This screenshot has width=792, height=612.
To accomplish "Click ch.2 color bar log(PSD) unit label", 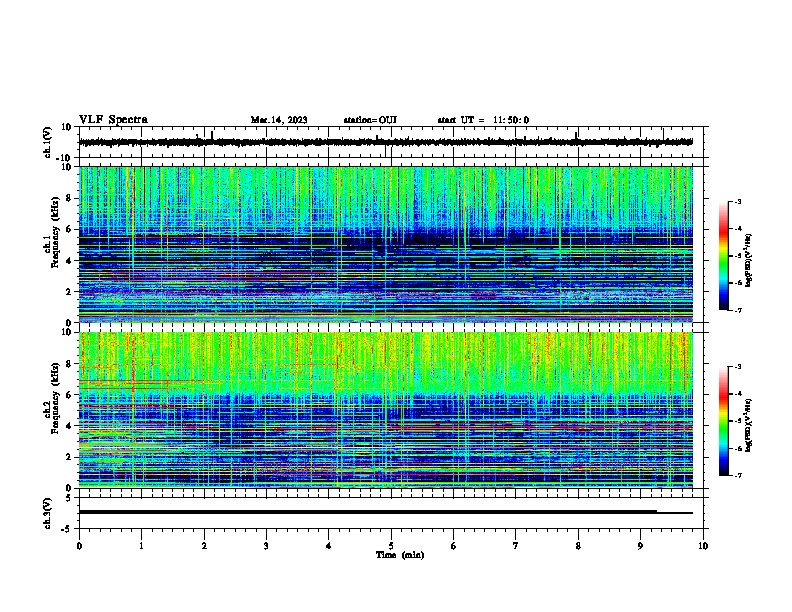I will click(x=749, y=426).
